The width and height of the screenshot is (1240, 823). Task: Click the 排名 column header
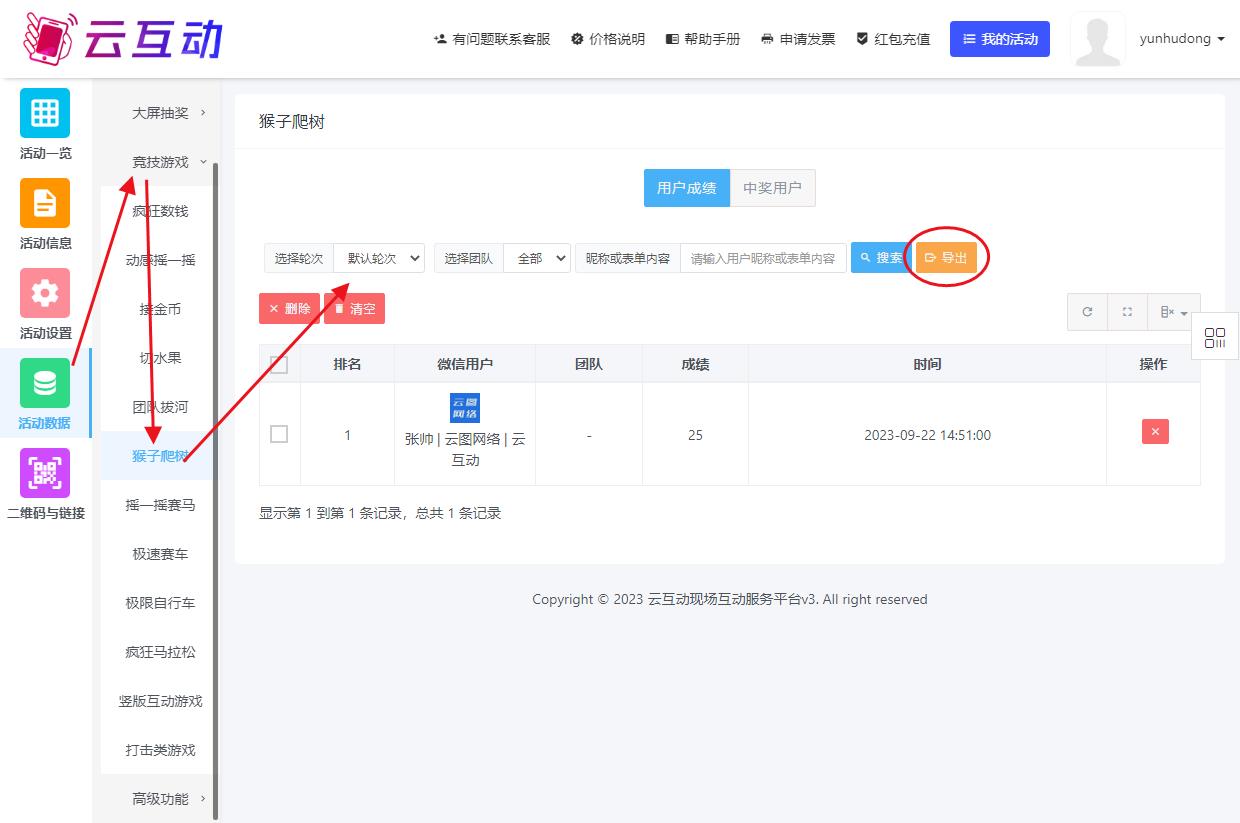pyautogui.click(x=347, y=364)
